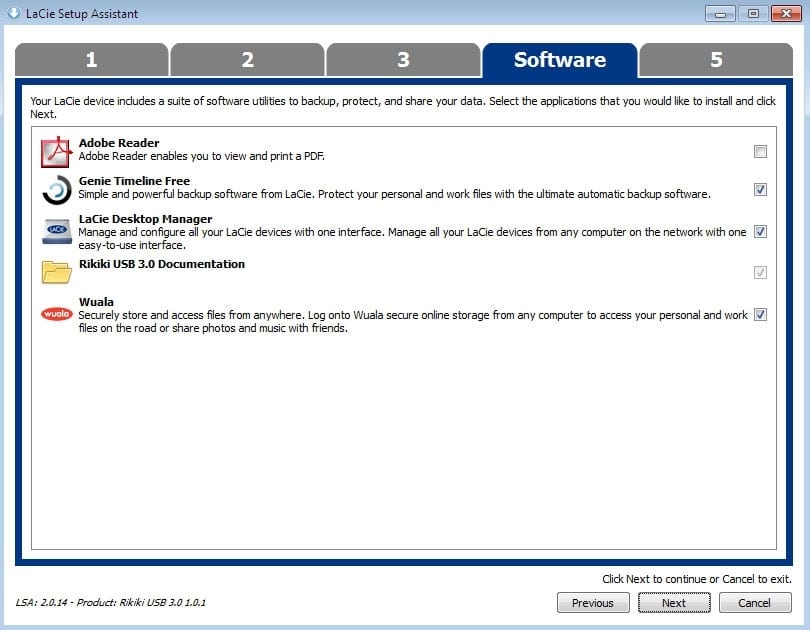Select the Rikiki USB 3.0 Documentation title
The width and height of the screenshot is (810, 630).
click(162, 264)
